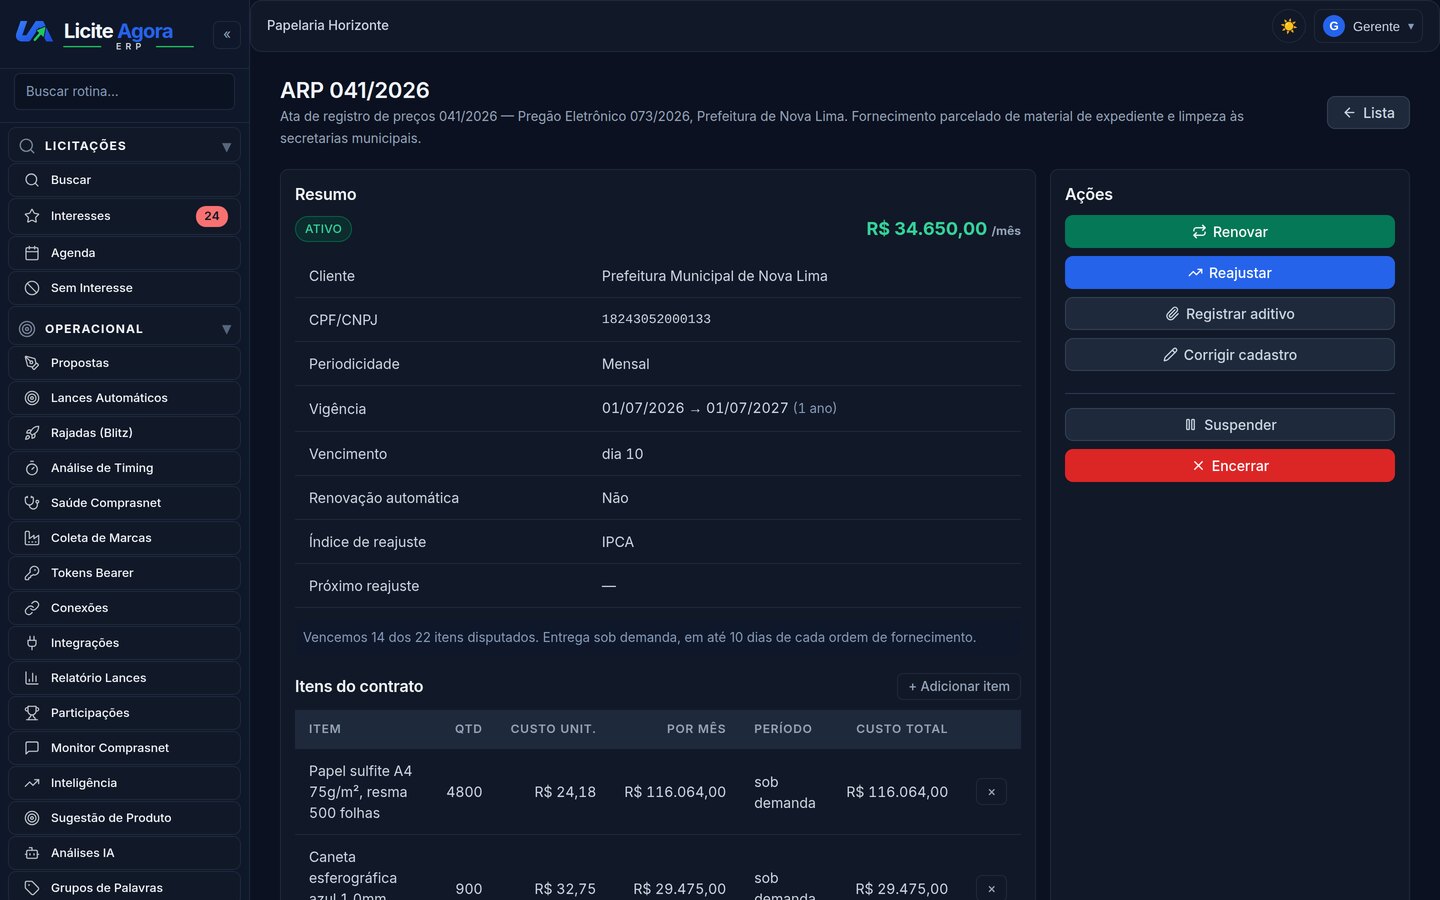The image size is (1440, 900).
Task: Click the Monitor Comprasnet chat icon
Action: [32, 748]
